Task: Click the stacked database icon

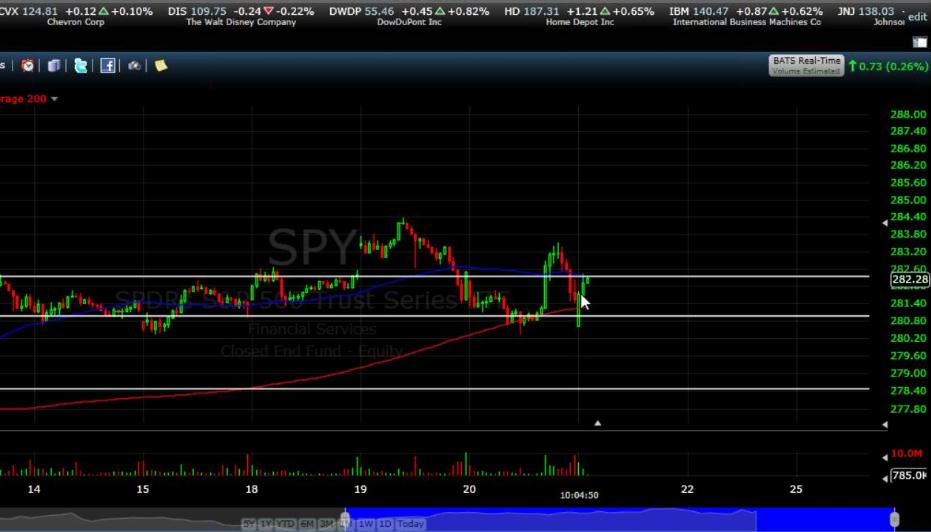Action: (x=54, y=65)
